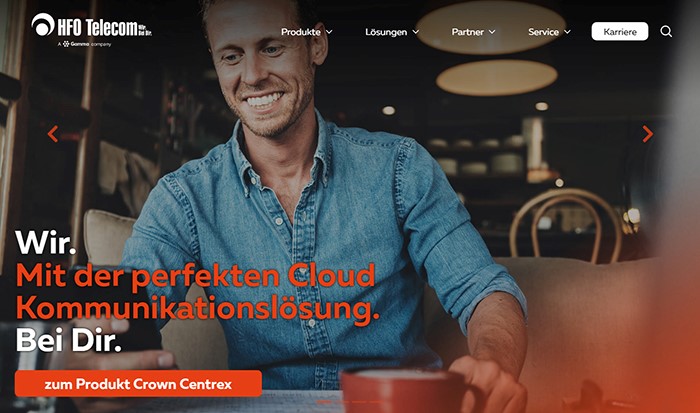Click the Karriere button
Image resolution: width=700 pixels, height=413 pixels.
click(620, 31)
